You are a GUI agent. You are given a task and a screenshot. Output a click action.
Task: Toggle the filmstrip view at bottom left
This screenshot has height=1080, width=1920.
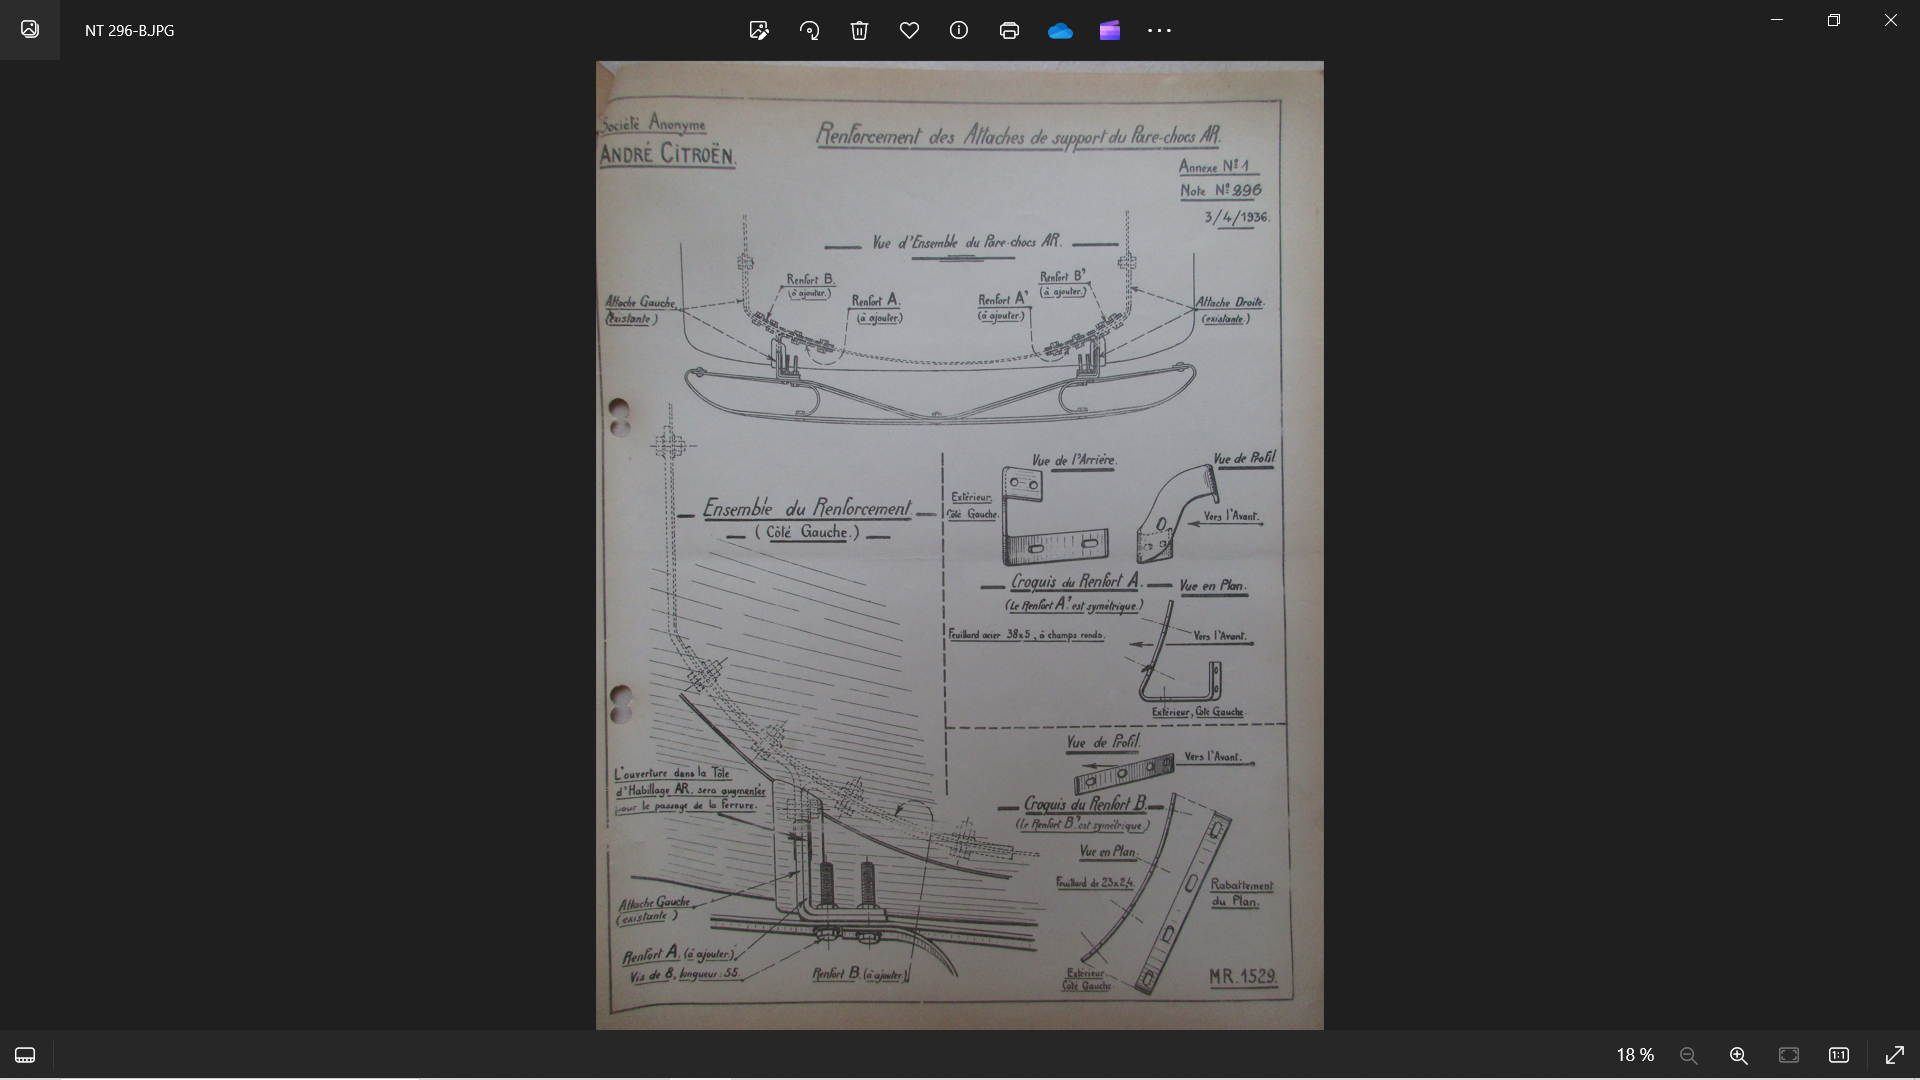25,1055
